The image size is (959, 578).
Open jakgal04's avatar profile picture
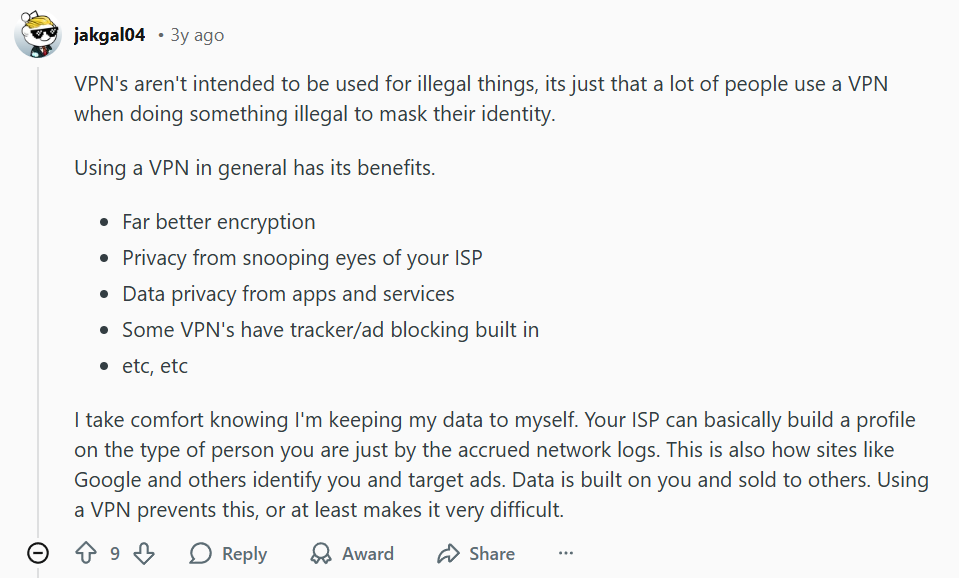pyautogui.click(x=38, y=36)
